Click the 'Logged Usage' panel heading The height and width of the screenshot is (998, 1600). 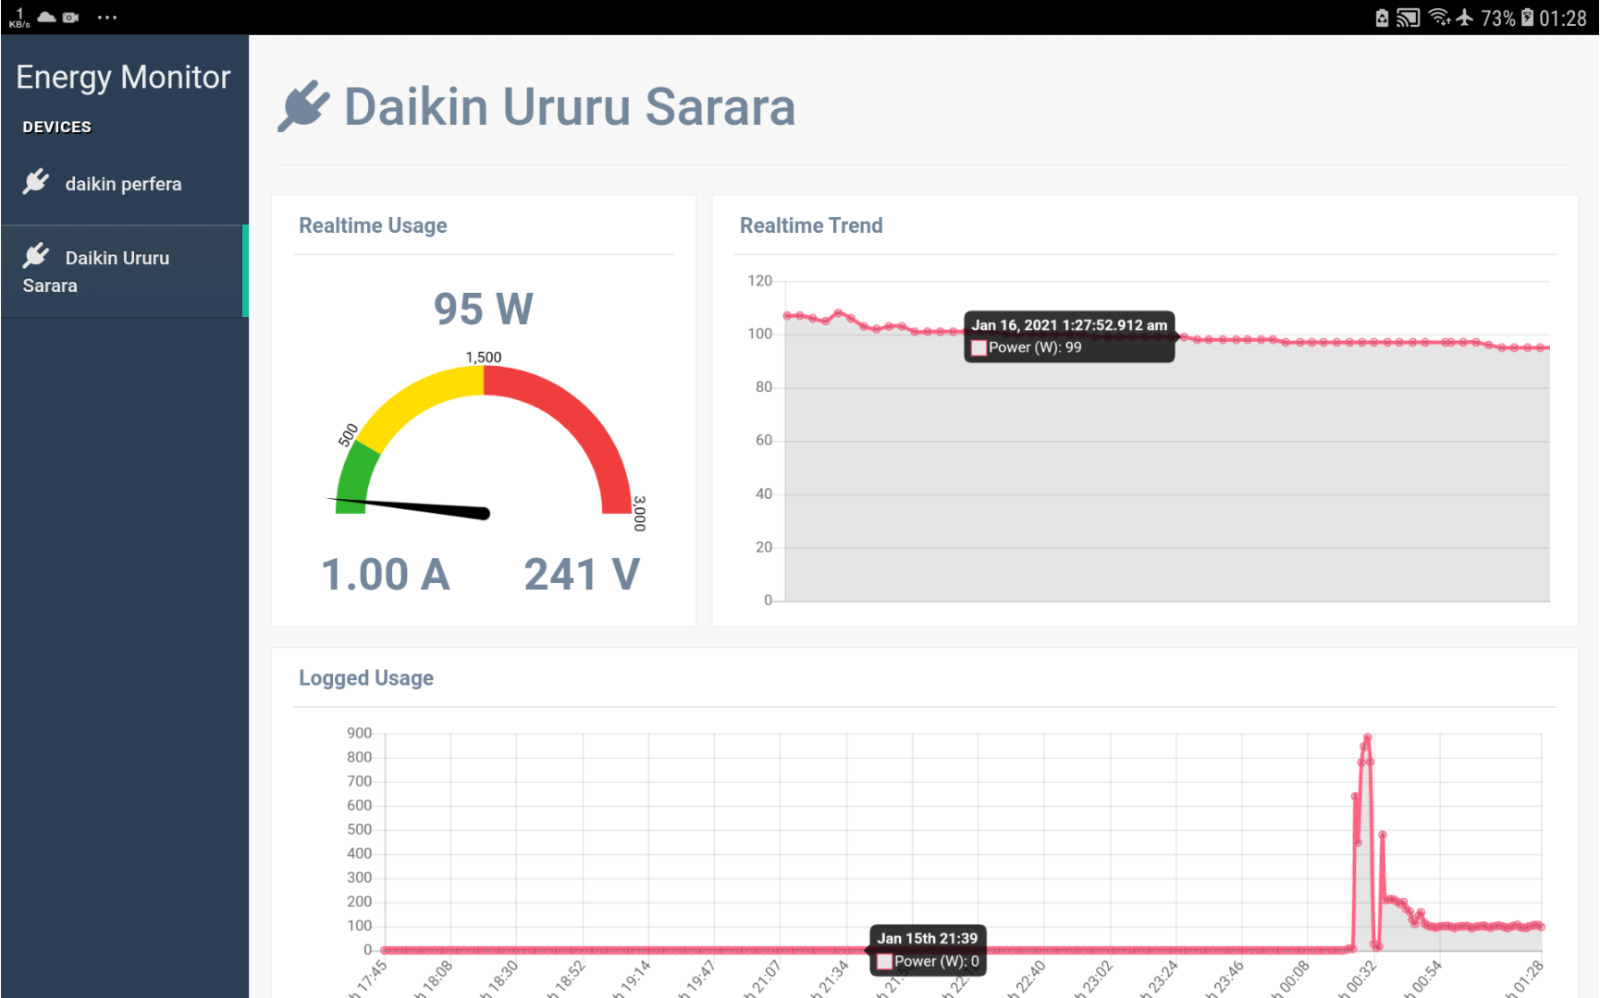point(366,678)
